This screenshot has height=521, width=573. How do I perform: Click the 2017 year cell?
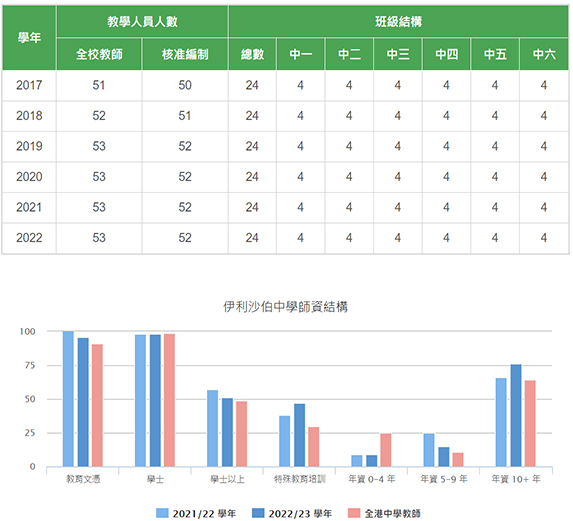point(29,85)
